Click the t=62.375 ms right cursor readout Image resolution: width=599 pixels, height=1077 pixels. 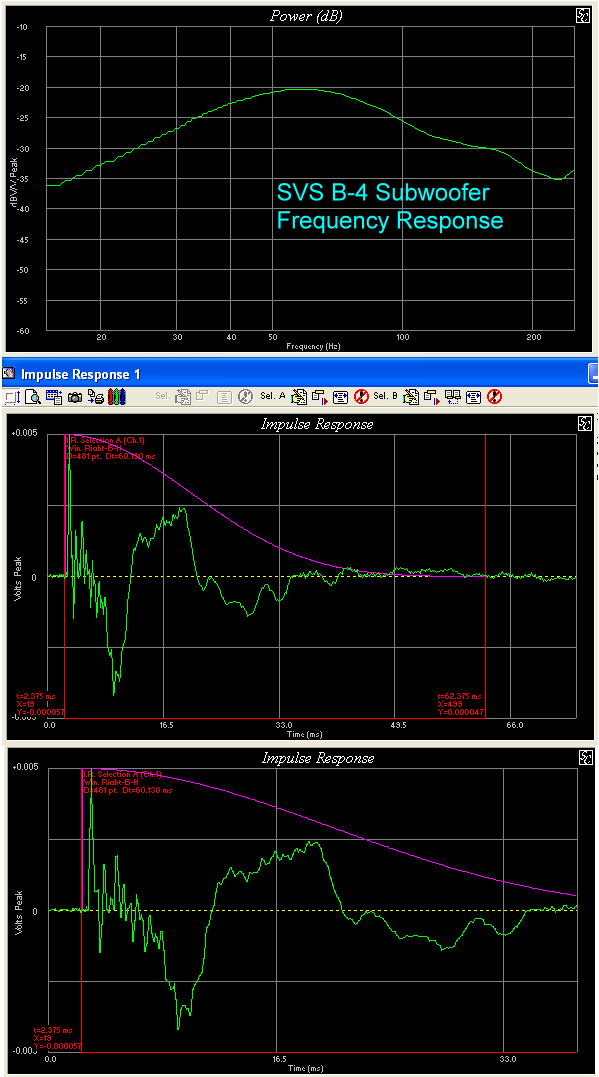pos(459,704)
